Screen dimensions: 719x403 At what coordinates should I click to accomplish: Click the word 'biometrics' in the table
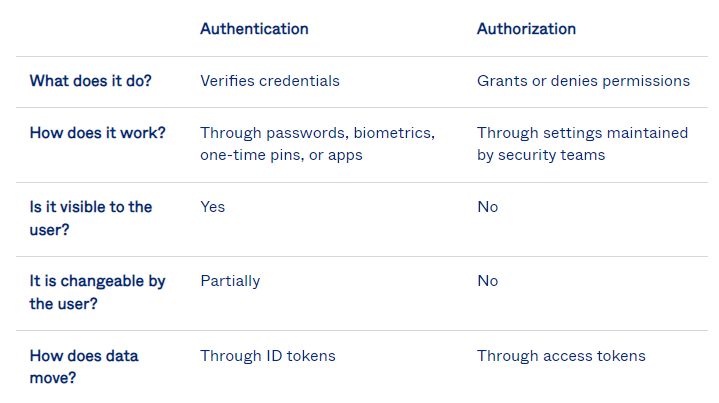click(x=394, y=133)
